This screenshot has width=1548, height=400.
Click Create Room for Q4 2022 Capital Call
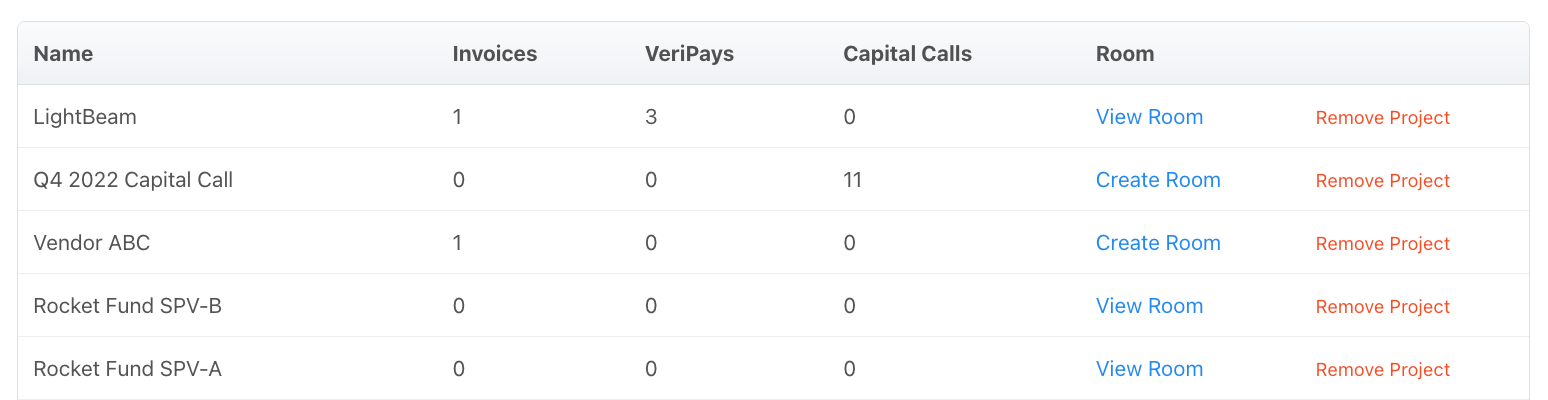point(1158,180)
